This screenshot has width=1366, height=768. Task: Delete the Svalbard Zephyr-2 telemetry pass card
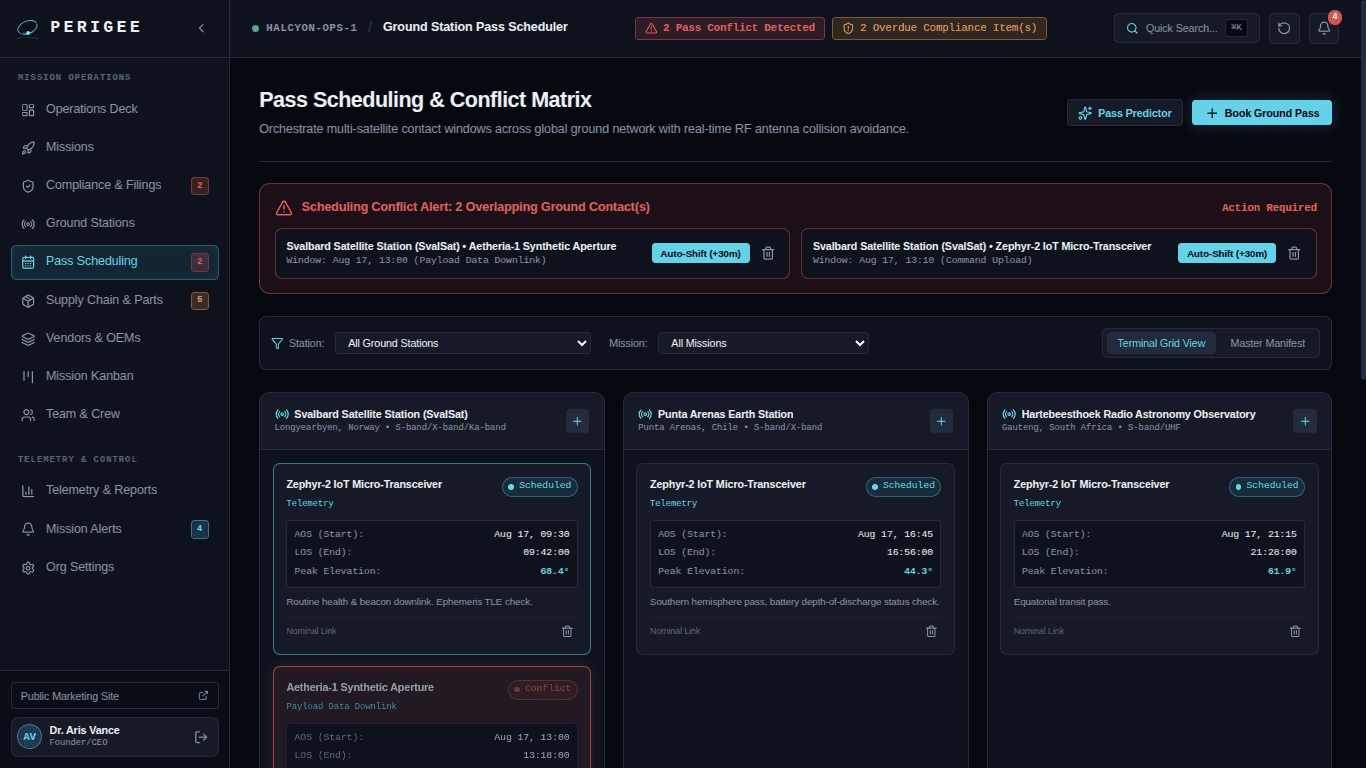pyautogui.click(x=567, y=631)
